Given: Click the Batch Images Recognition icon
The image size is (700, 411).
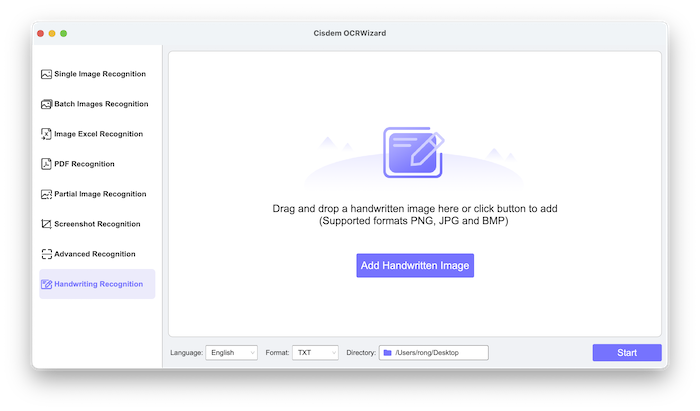Looking at the screenshot, I should [46, 104].
